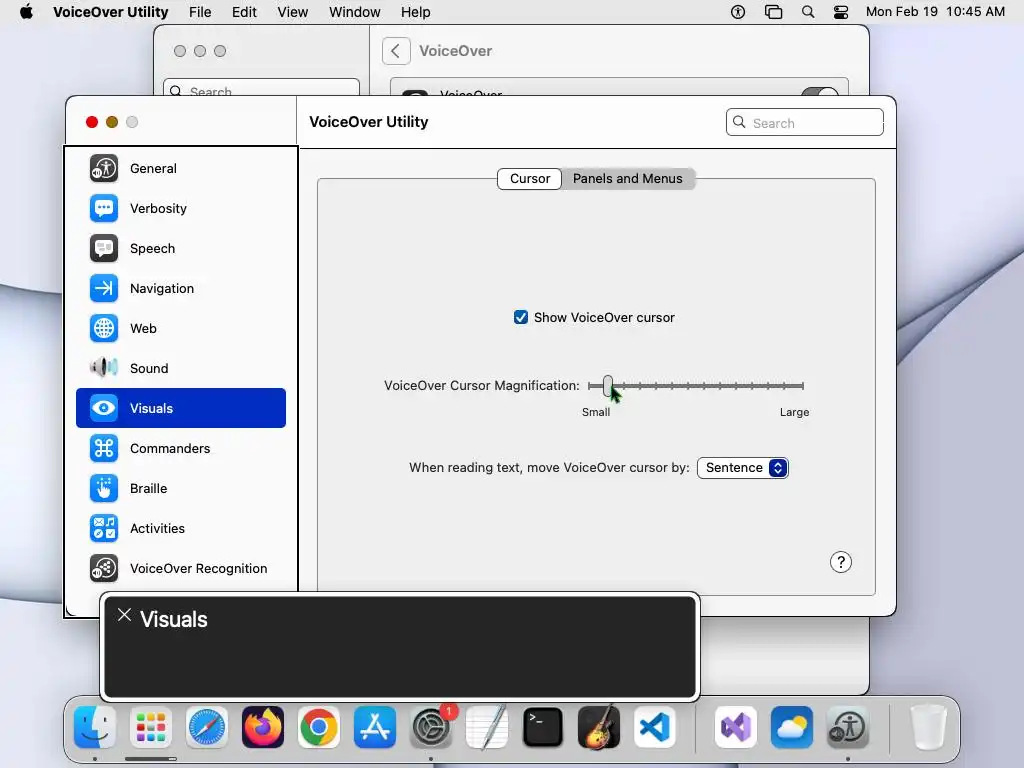This screenshot has height=768, width=1024.
Task: Switch to Panels and Menus tab
Action: pyautogui.click(x=628, y=179)
